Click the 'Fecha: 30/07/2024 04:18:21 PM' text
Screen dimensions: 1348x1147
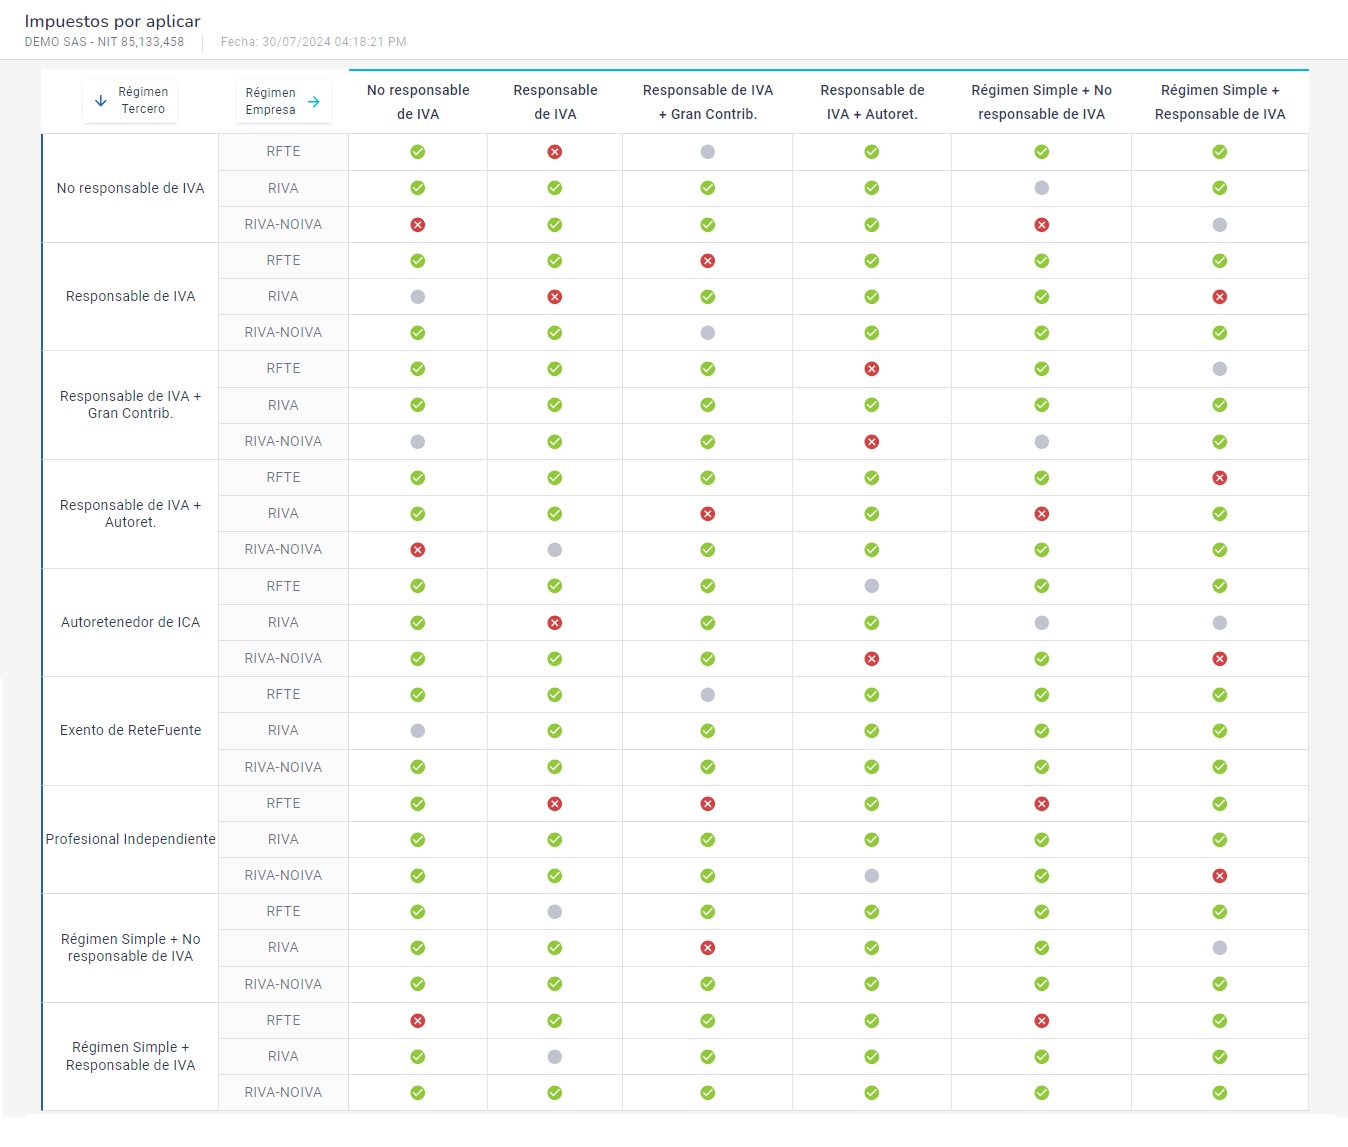[x=314, y=42]
